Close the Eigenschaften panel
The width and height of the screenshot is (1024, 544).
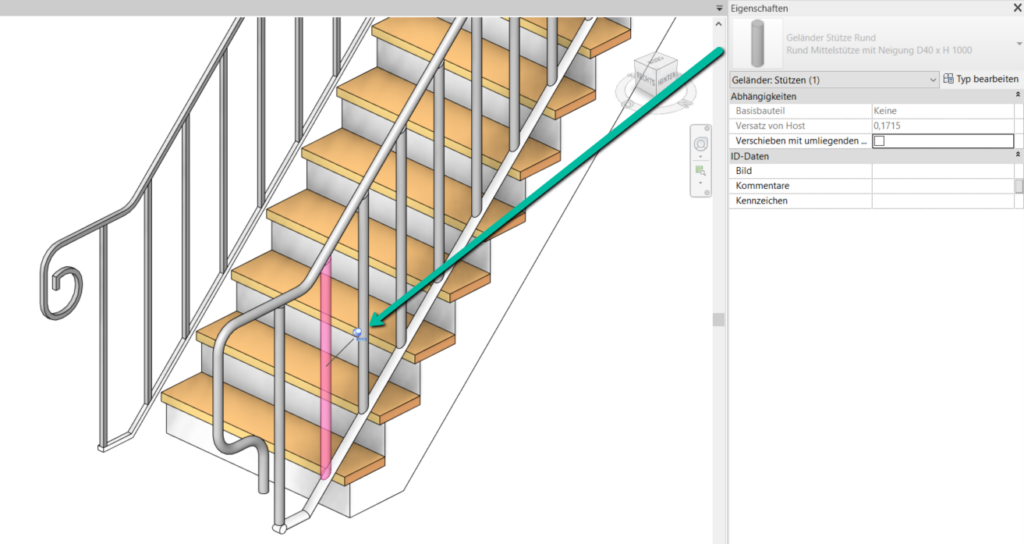(x=1016, y=8)
